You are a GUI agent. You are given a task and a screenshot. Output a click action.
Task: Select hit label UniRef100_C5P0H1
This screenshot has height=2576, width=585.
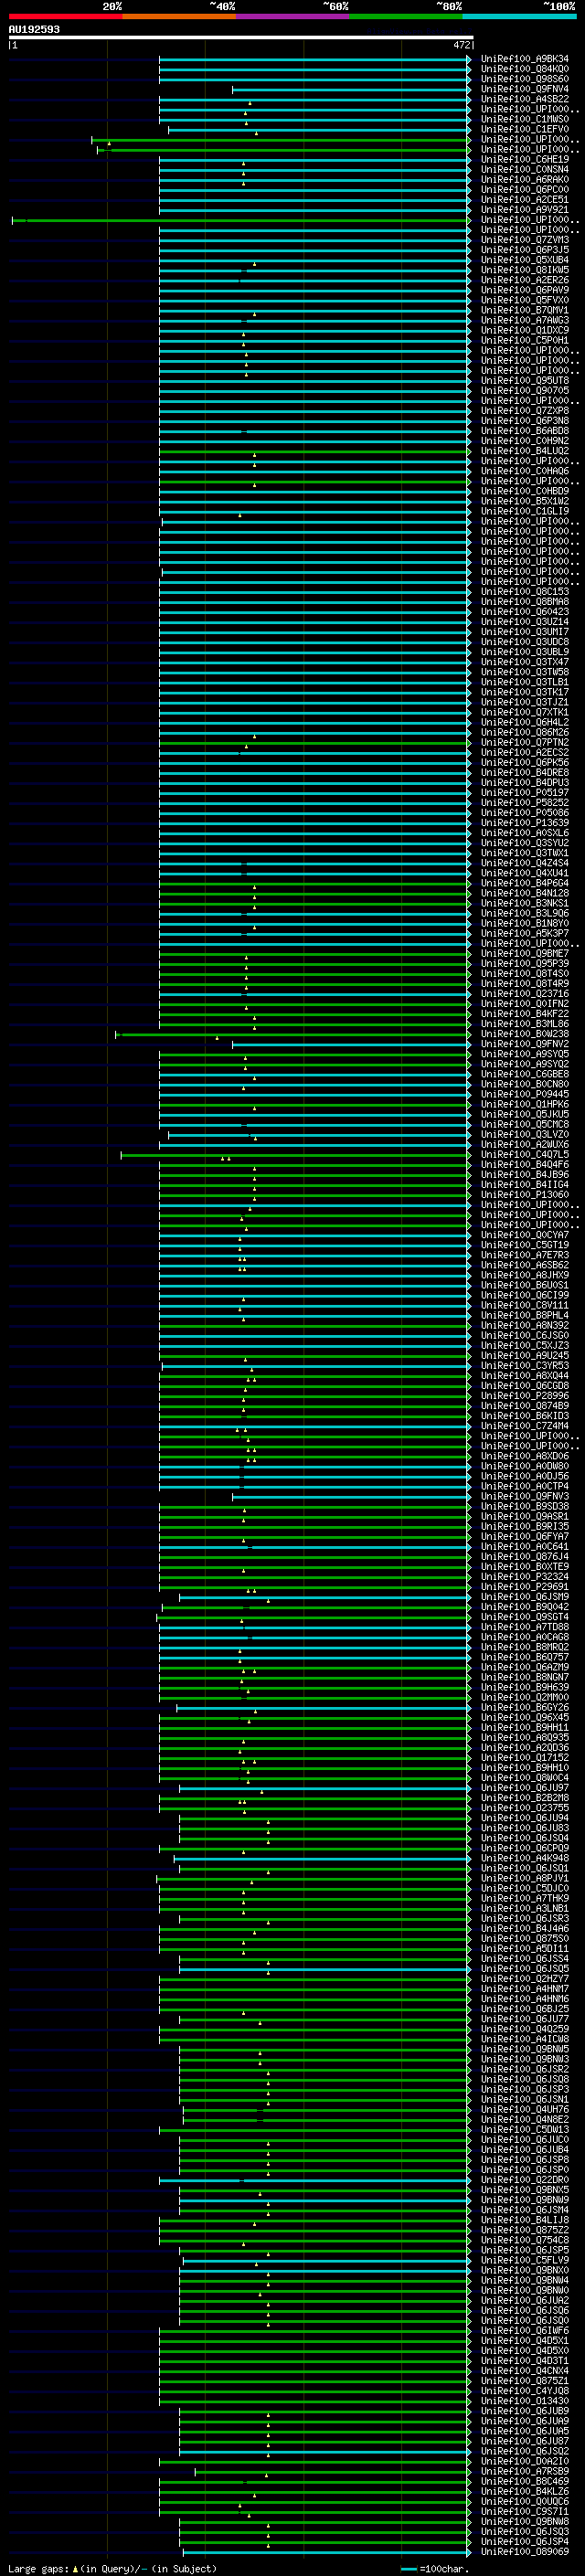coord(525,340)
